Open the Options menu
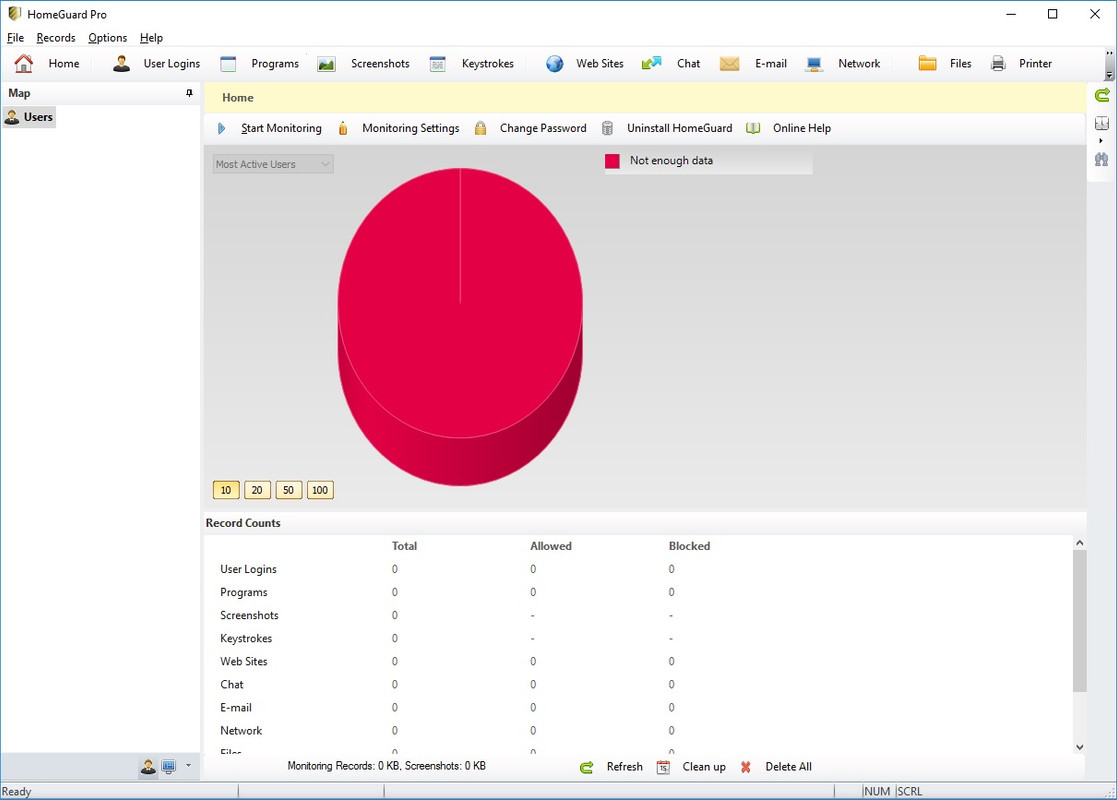This screenshot has height=800, width=1117. click(x=108, y=38)
